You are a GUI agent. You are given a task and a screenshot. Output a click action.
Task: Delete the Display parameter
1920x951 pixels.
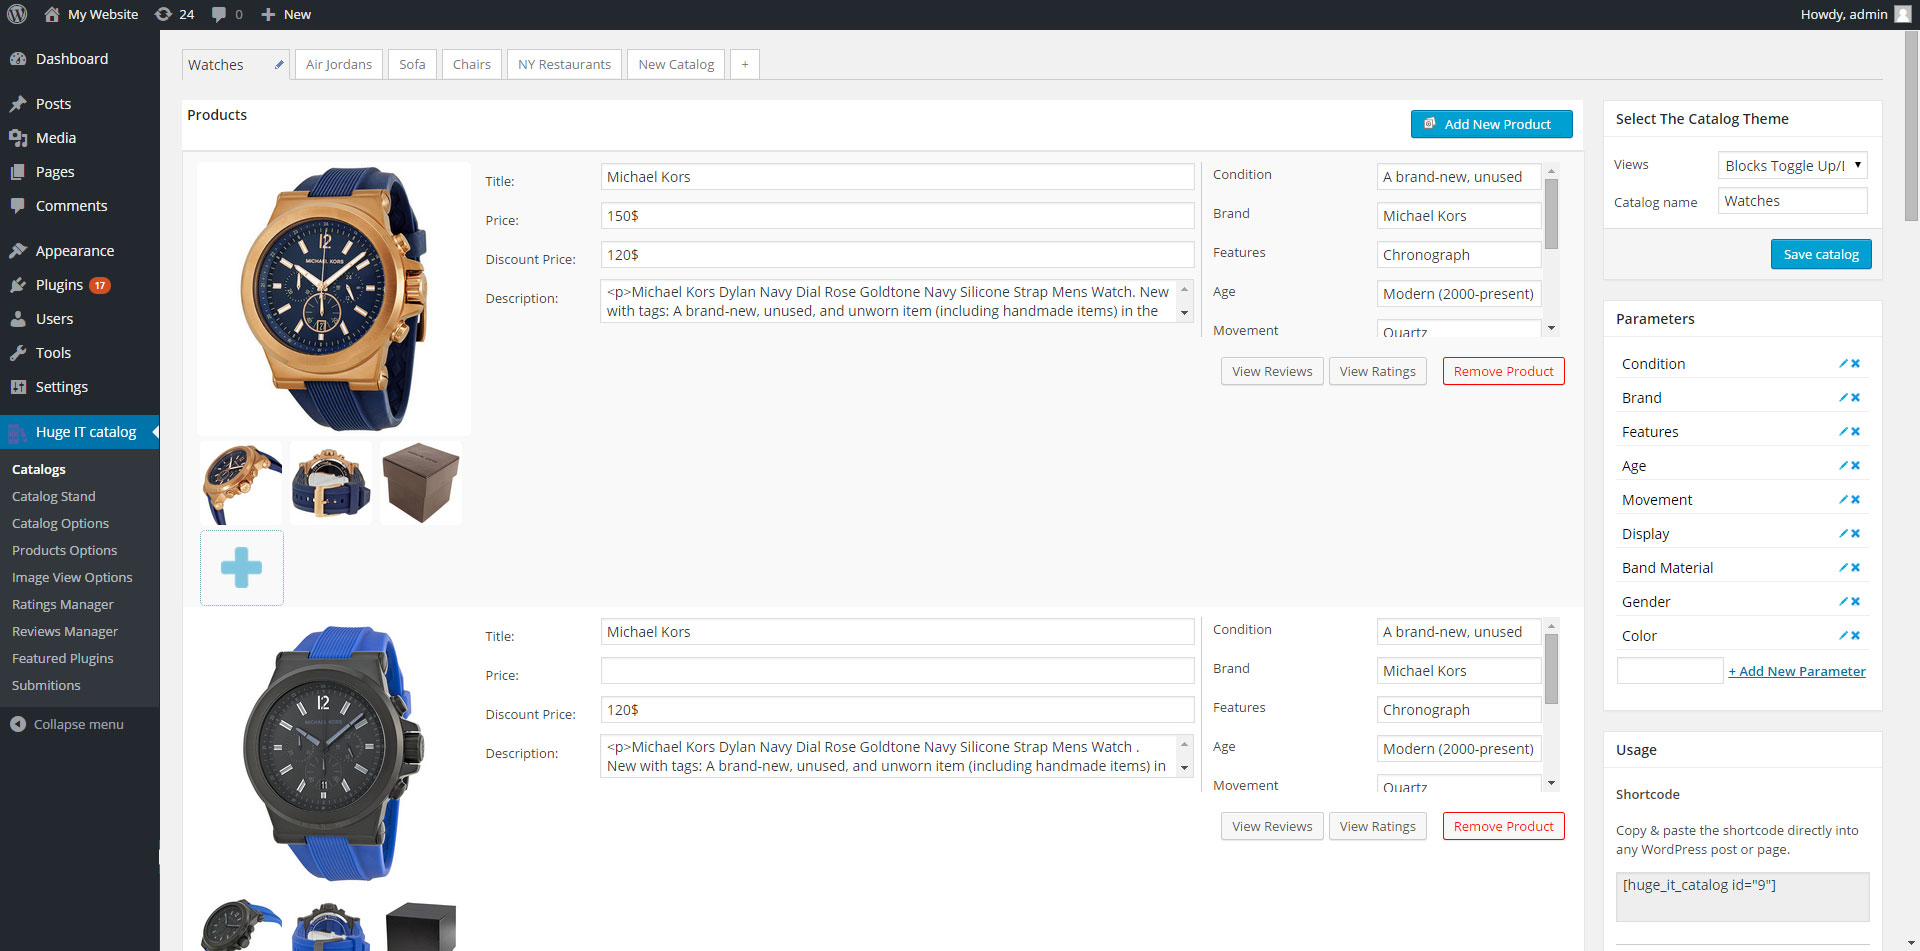tap(1855, 534)
